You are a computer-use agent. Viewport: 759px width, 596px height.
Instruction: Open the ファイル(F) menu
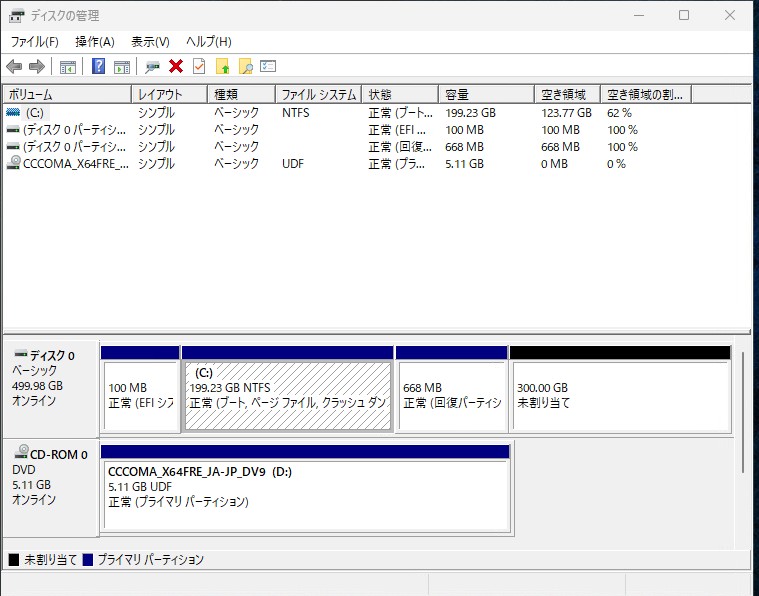tap(34, 42)
